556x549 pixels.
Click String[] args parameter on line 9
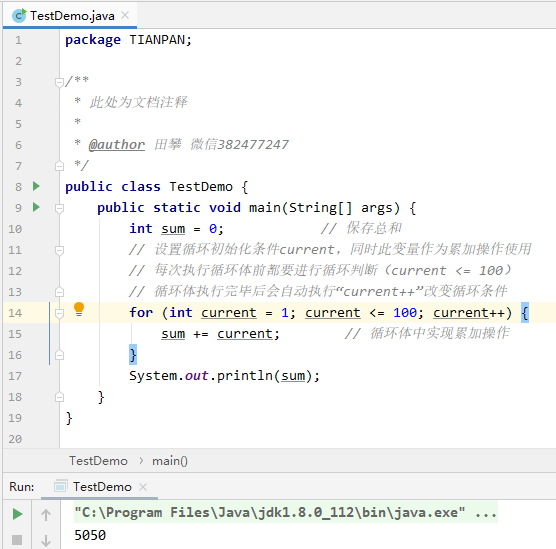[x=341, y=207]
